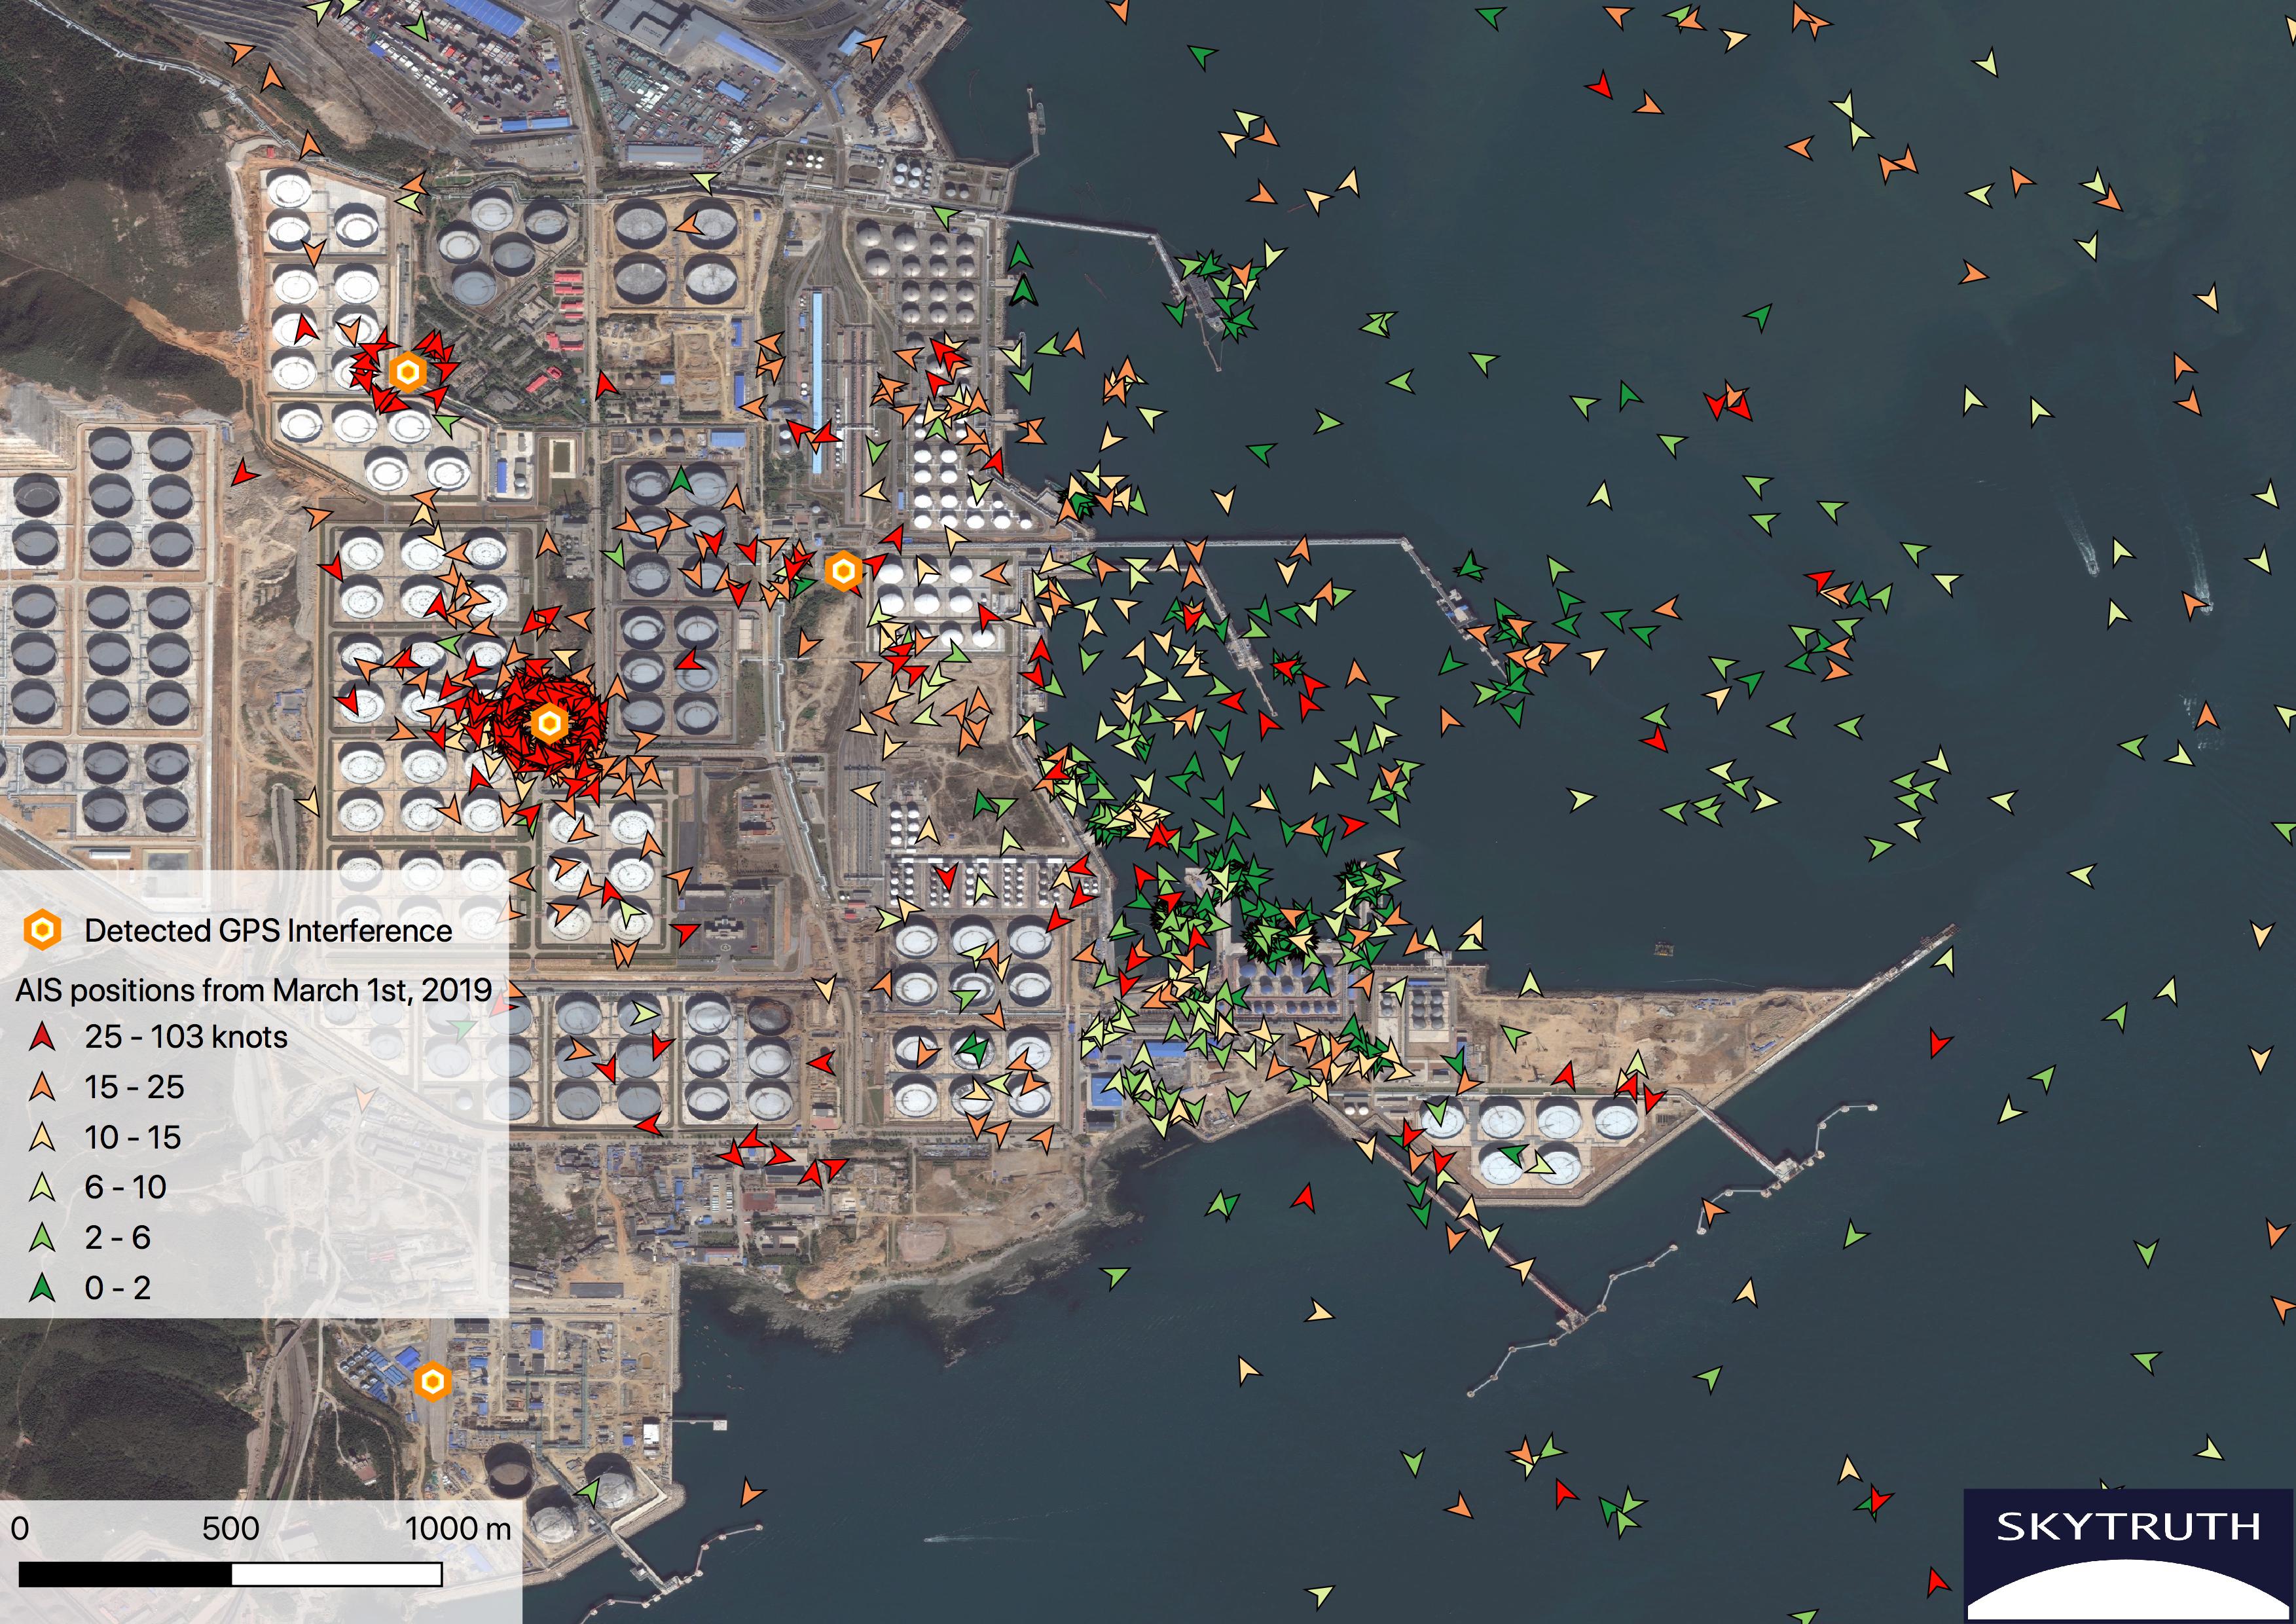Click the '10 - 15' legend text
This screenshot has width=2296, height=1624.
tap(133, 1137)
